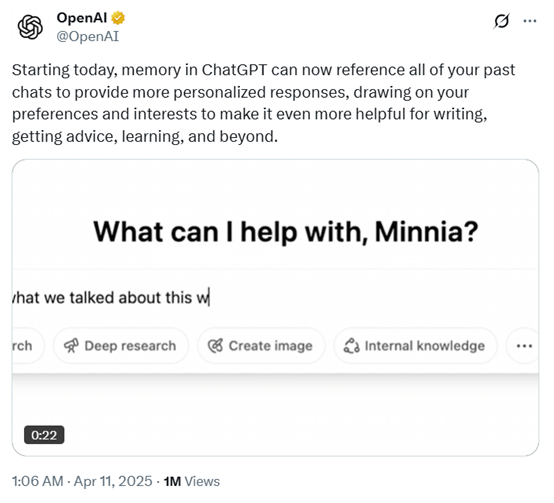Viewport: 554px width, 503px height.
Task: Click the gold verified badge beside OpenAI
Action: pos(118,18)
